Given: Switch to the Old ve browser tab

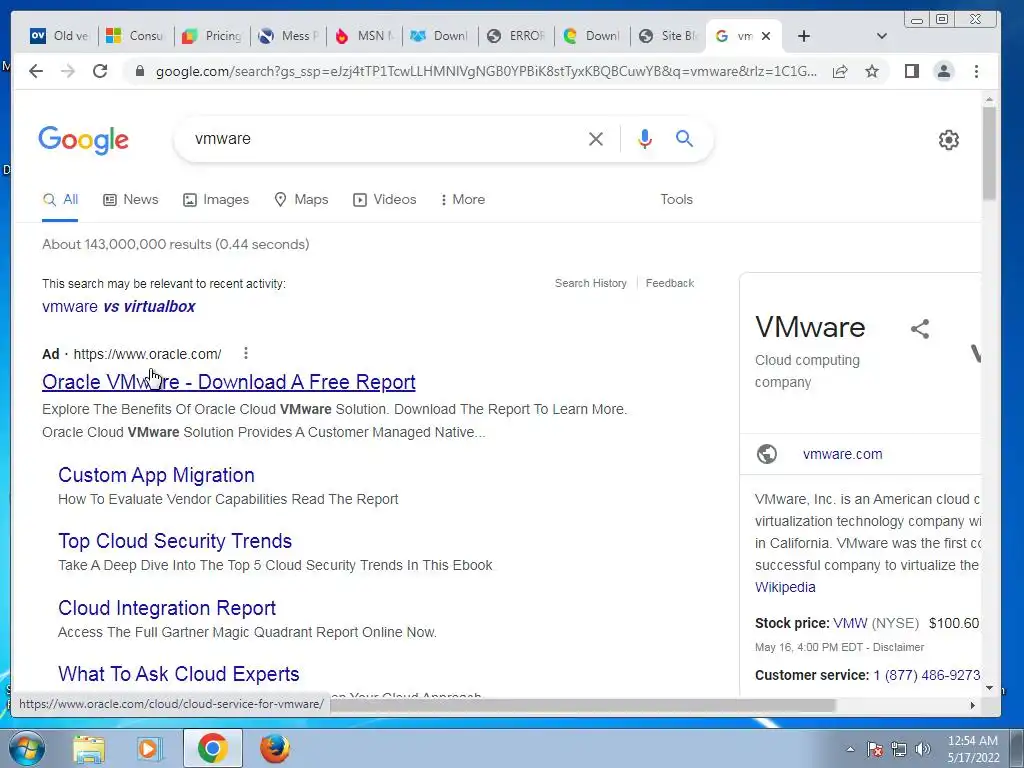Looking at the screenshot, I should tap(60, 36).
